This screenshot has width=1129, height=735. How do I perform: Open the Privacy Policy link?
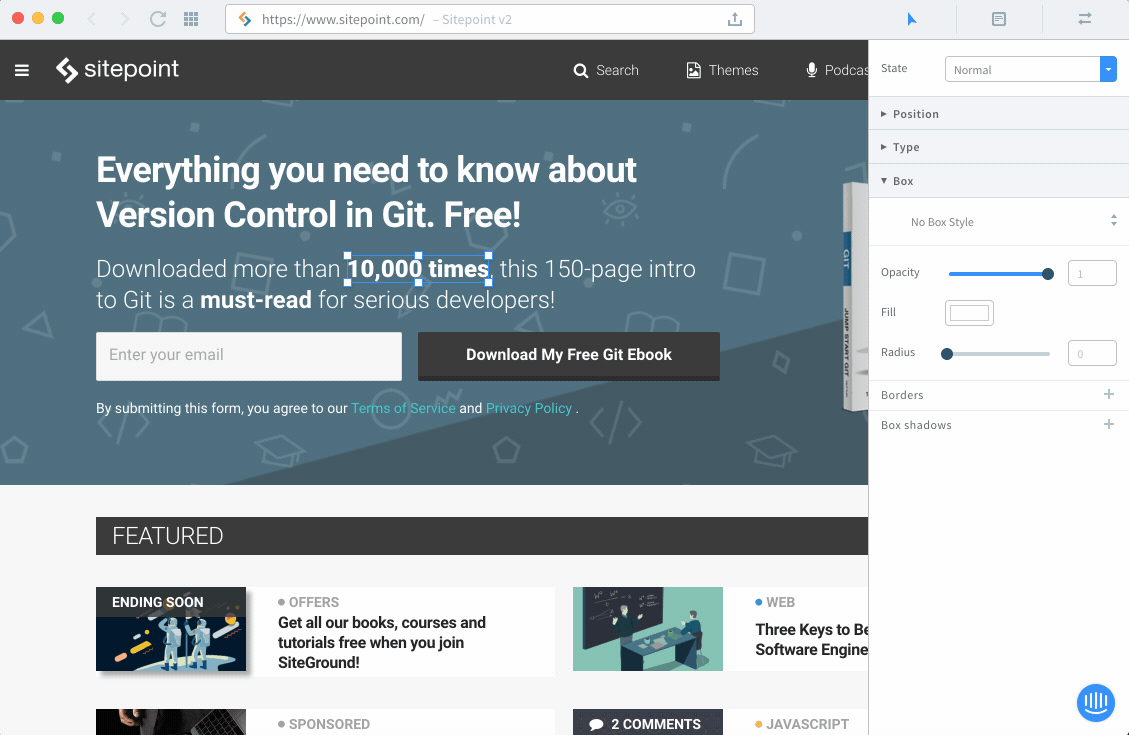coord(528,408)
